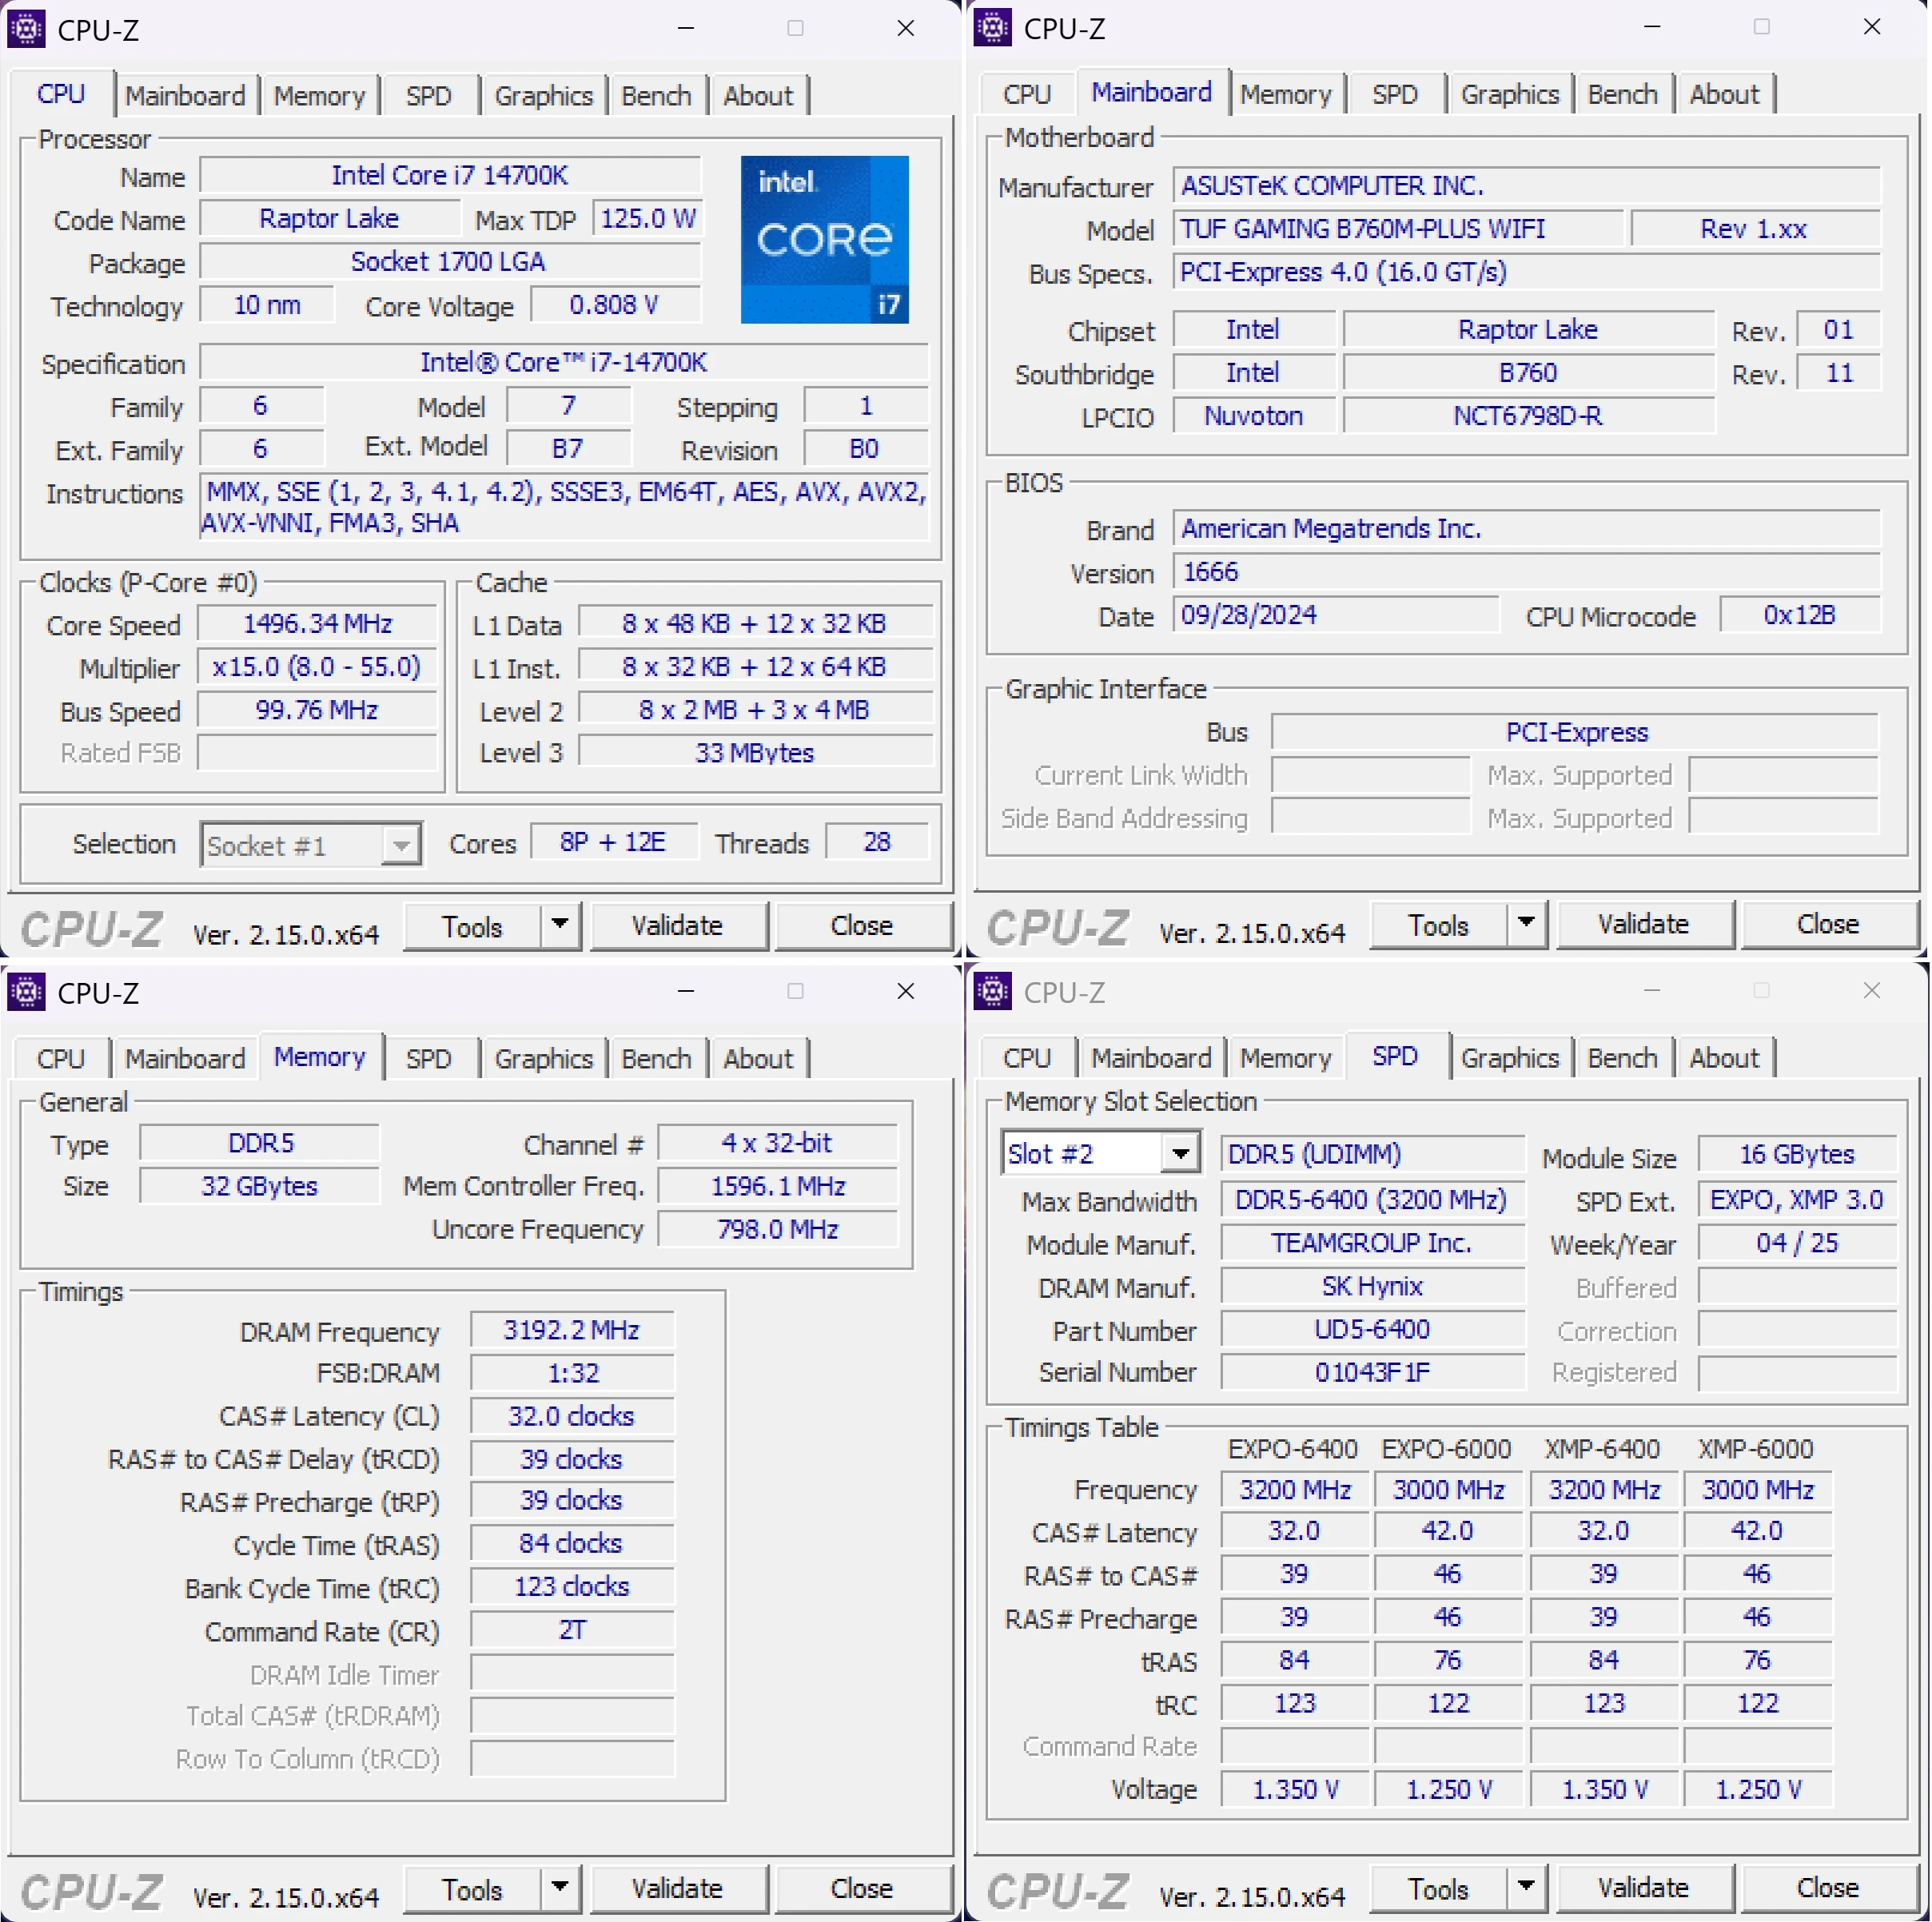Click the Intel Core i7 logo badge
The height and width of the screenshot is (1922, 1932).
click(825, 239)
